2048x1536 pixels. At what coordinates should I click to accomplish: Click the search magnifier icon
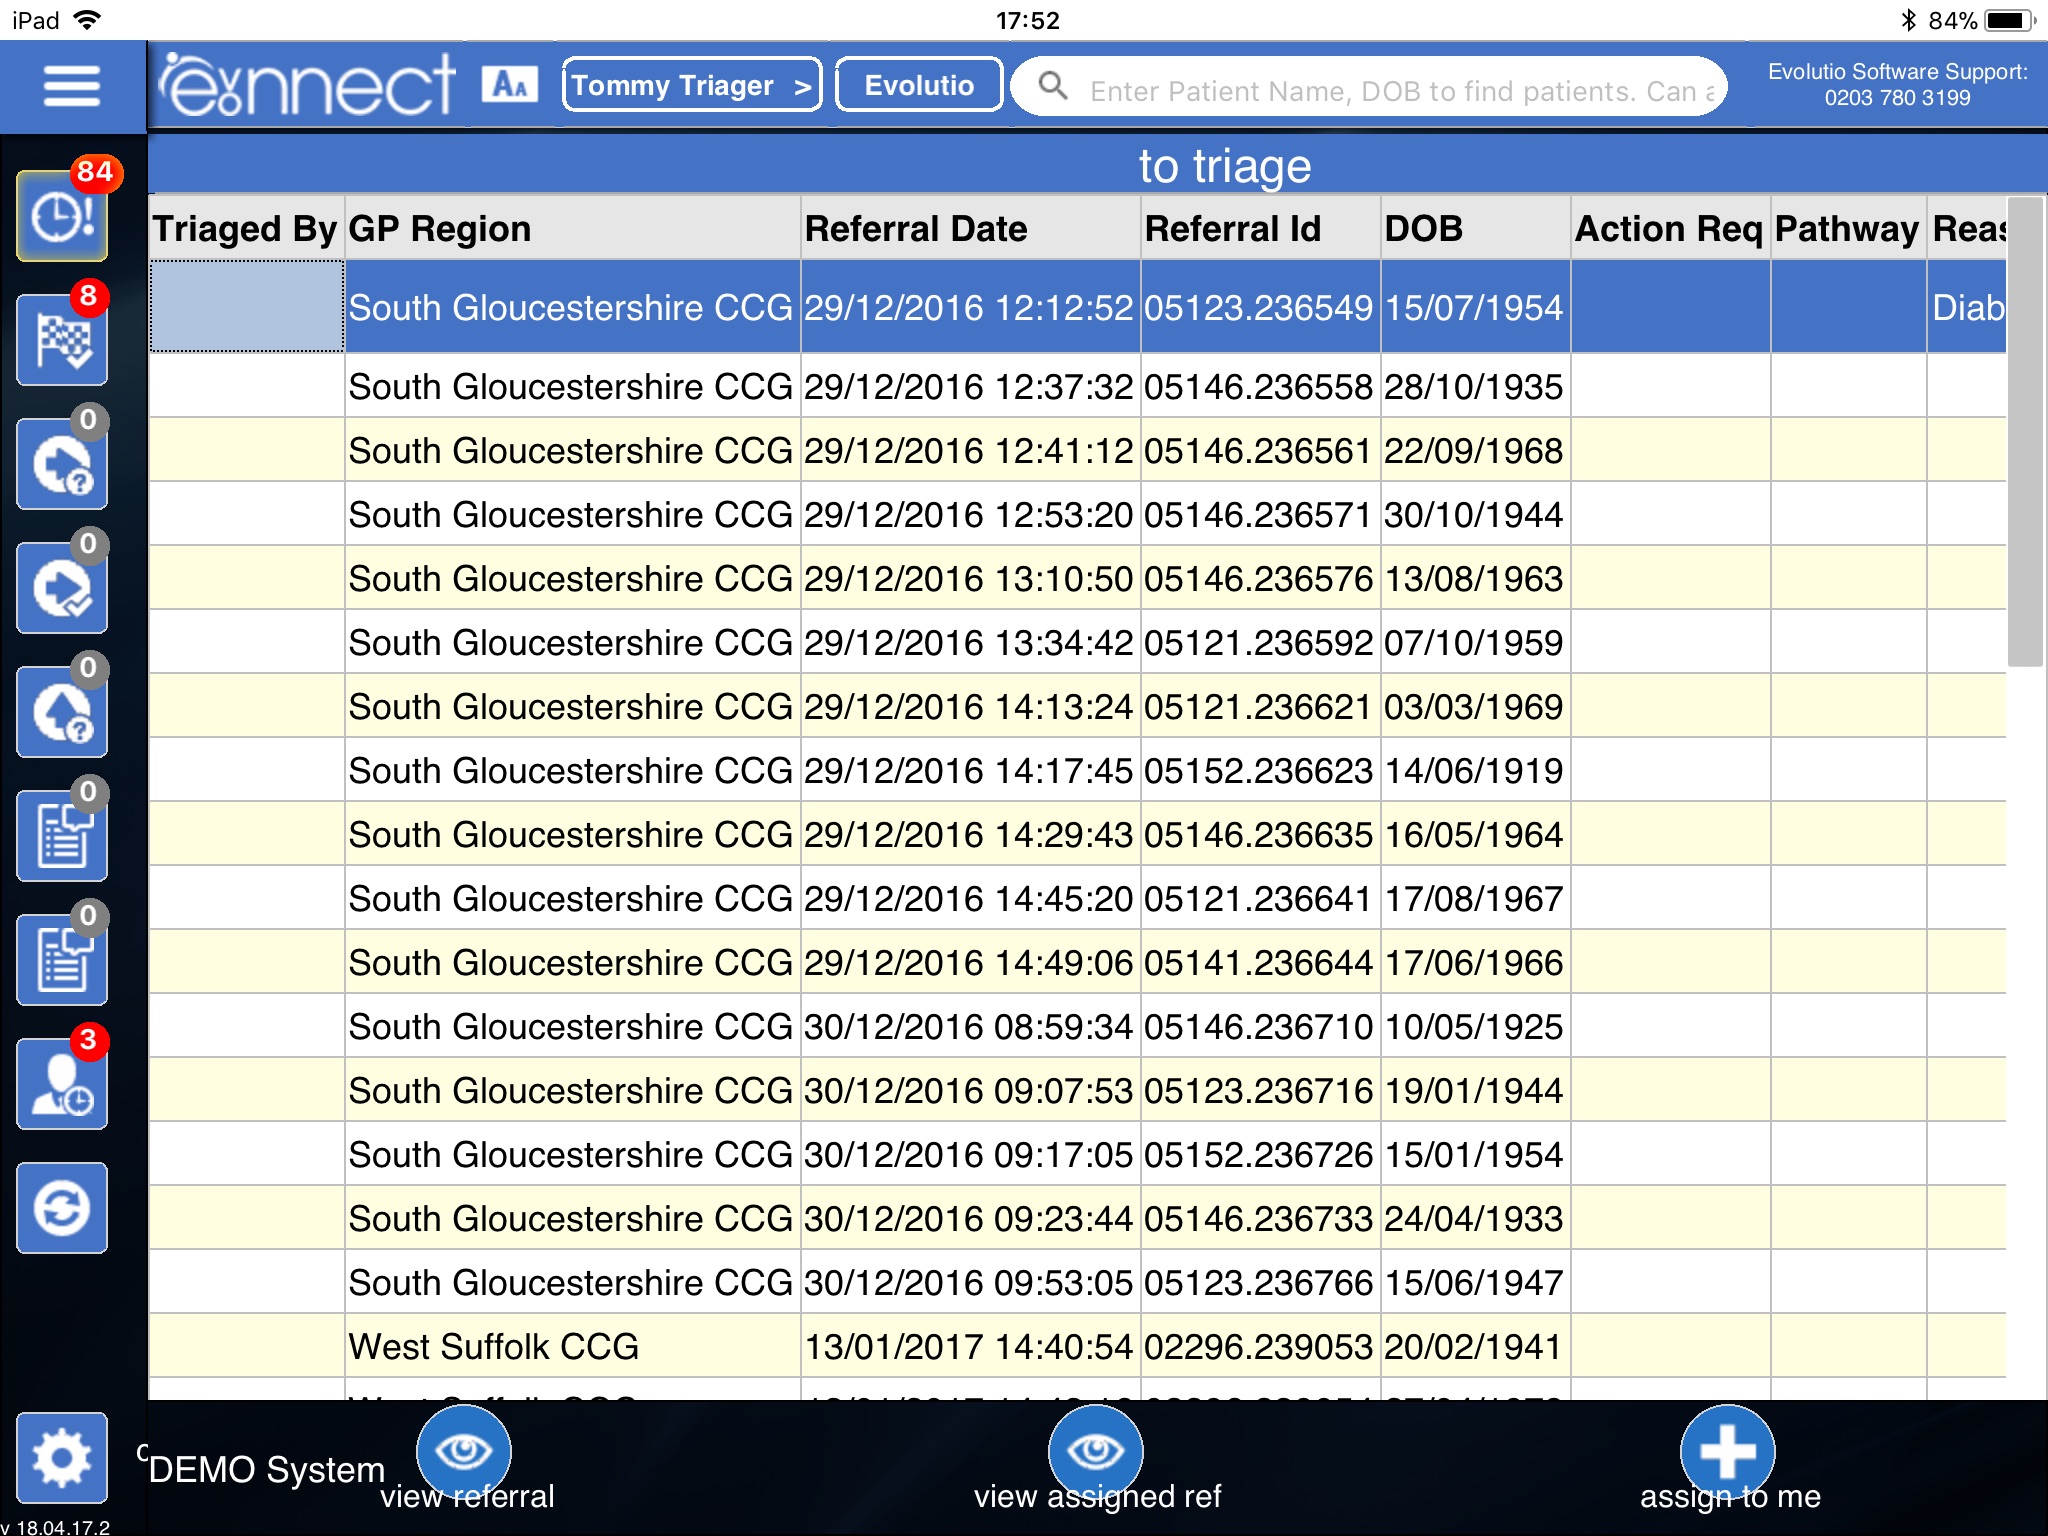point(1053,86)
